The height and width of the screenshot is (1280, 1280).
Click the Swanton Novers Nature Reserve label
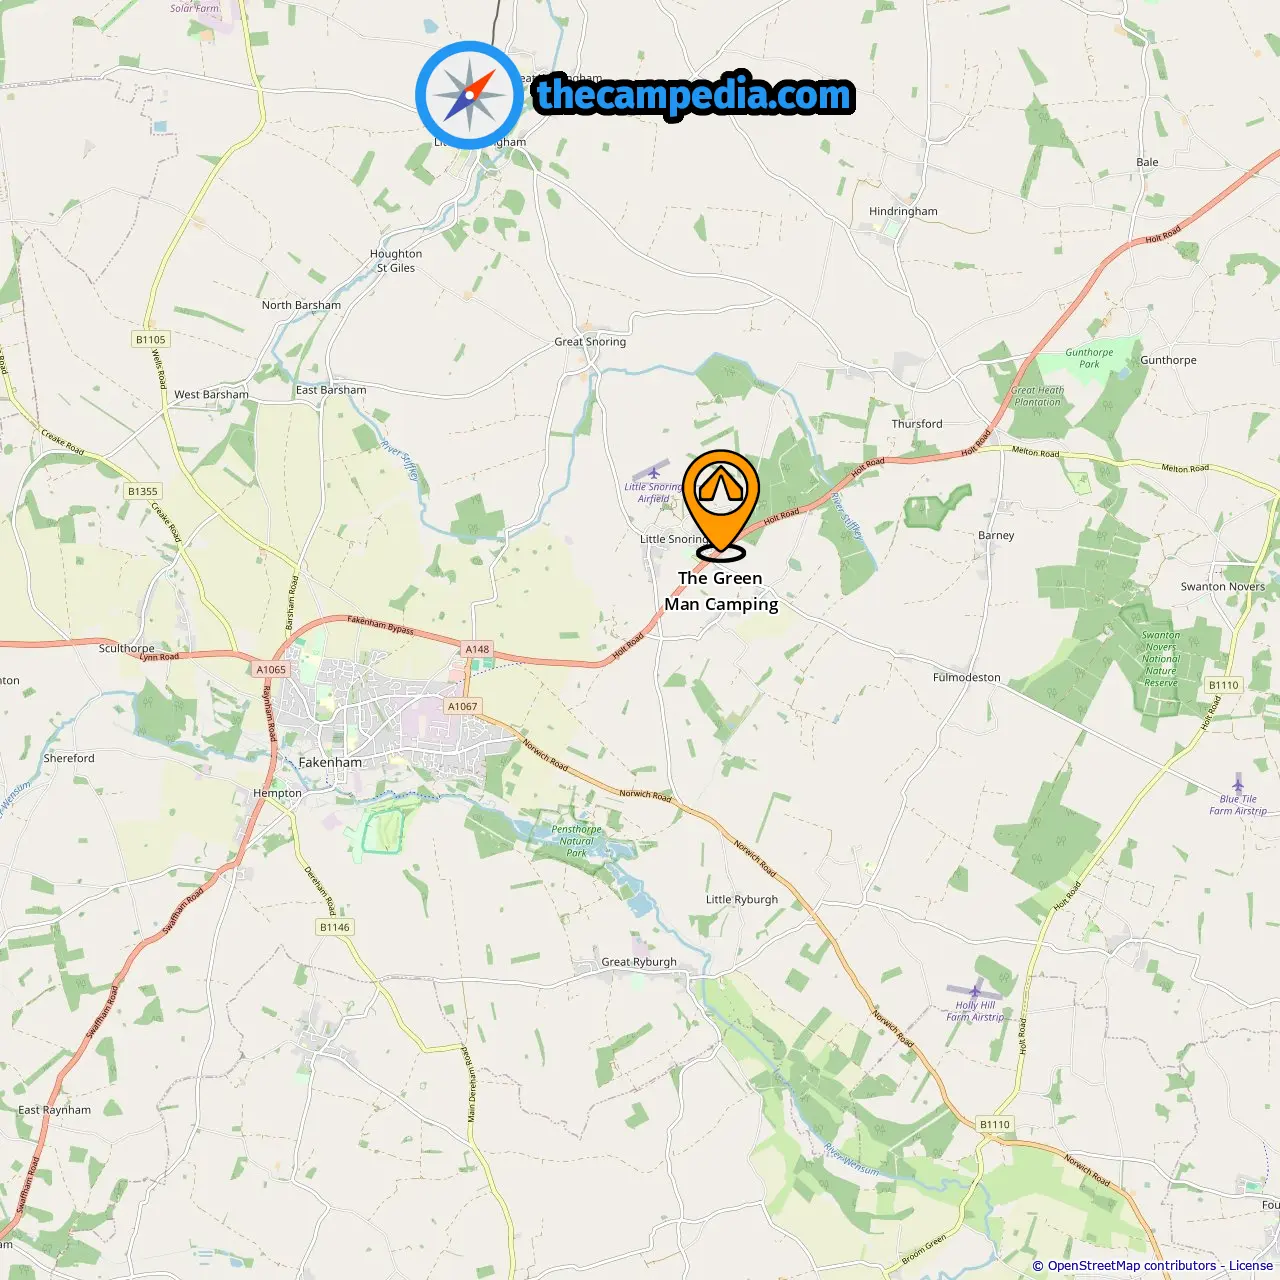pos(1161,659)
